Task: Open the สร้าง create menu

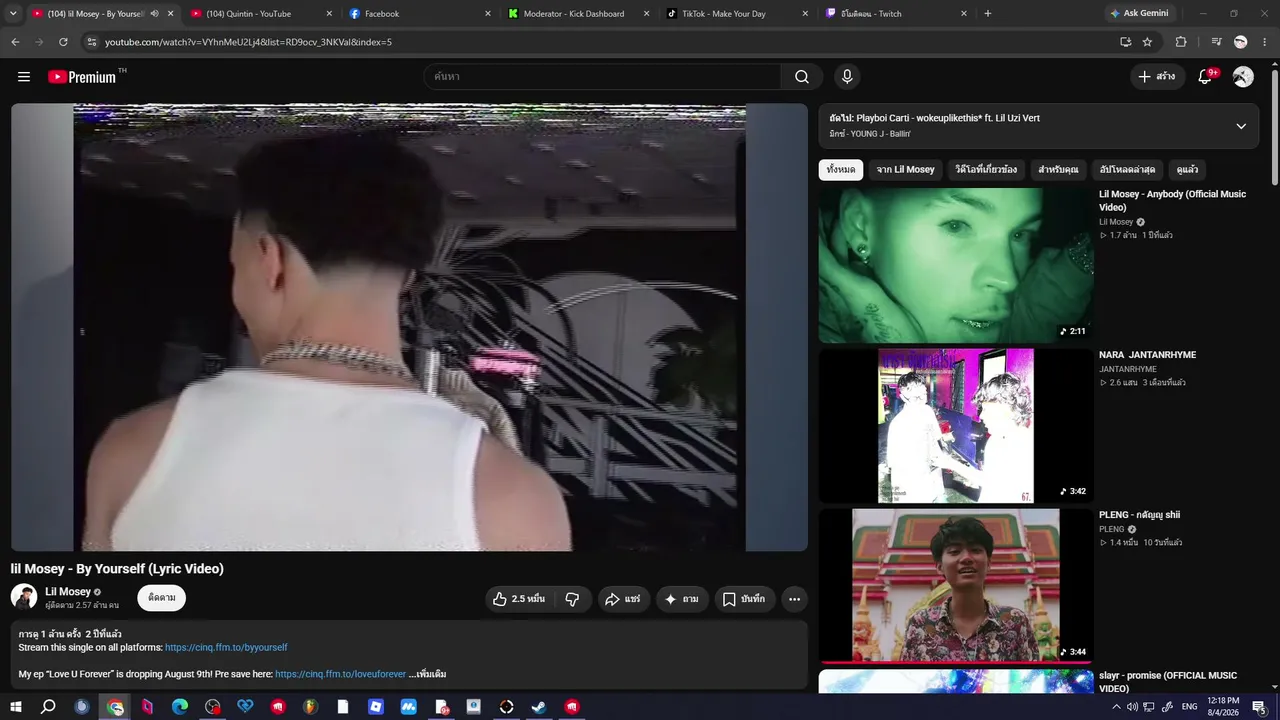Action: (x=1157, y=77)
